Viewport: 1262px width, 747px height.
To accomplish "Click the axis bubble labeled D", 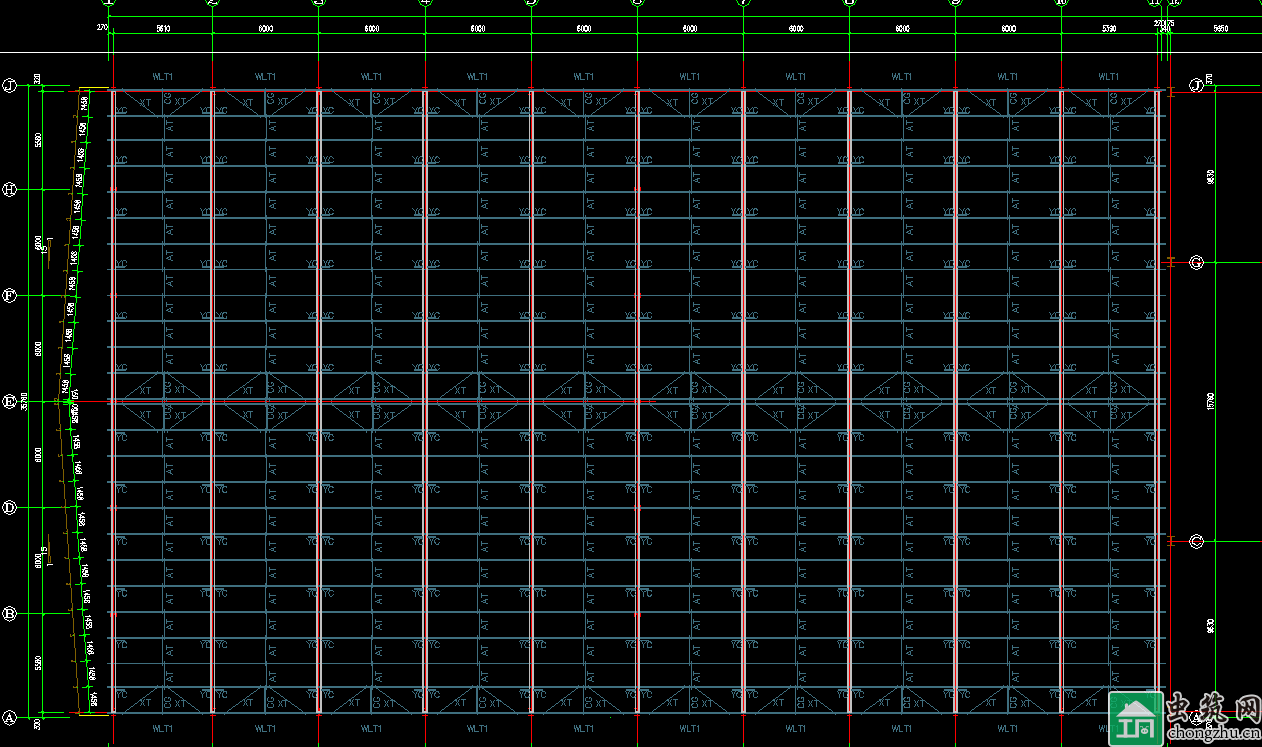I will pos(10,508).
